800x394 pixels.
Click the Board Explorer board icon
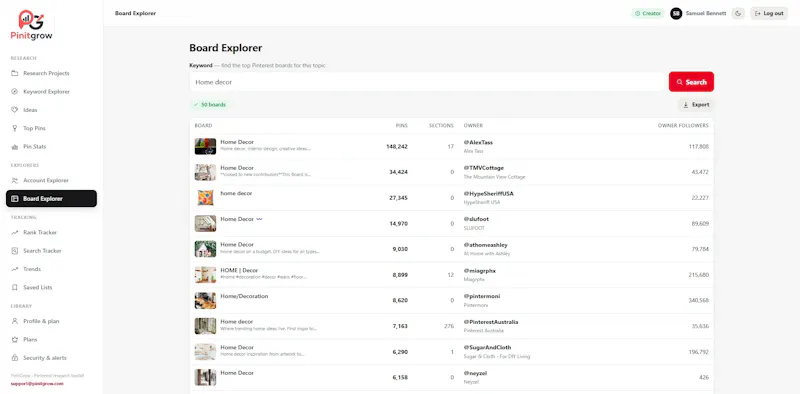(14, 199)
